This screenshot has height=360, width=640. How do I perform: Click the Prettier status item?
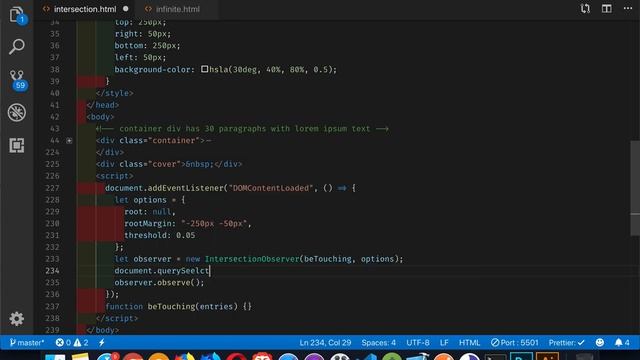(567, 342)
